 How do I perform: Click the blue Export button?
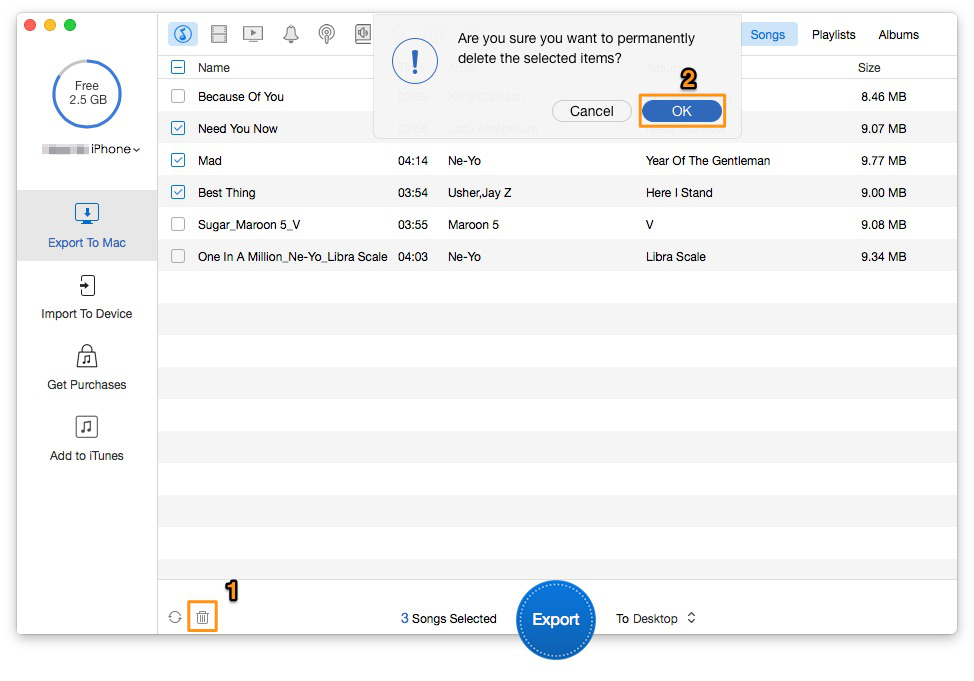556,619
